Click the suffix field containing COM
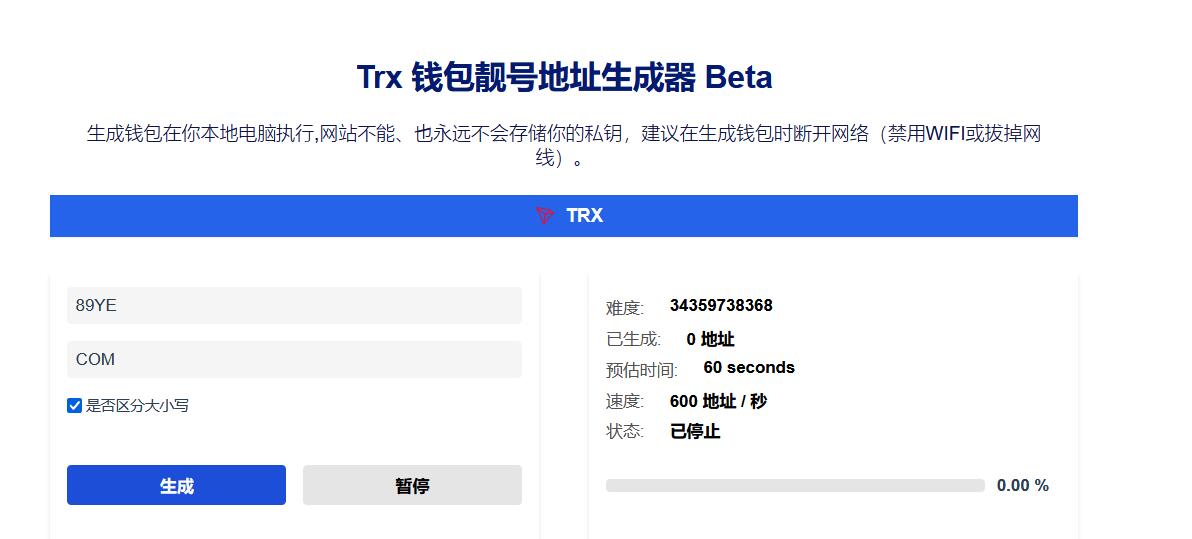 coord(294,359)
